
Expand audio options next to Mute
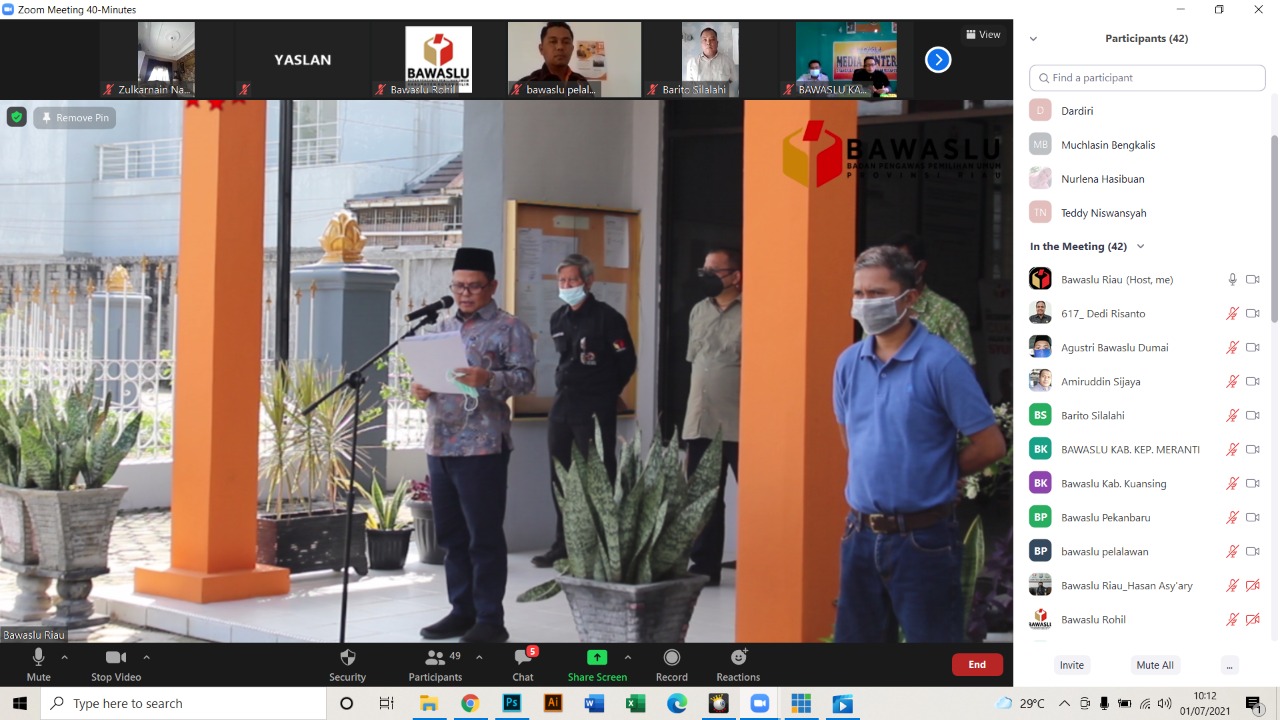[x=65, y=657]
